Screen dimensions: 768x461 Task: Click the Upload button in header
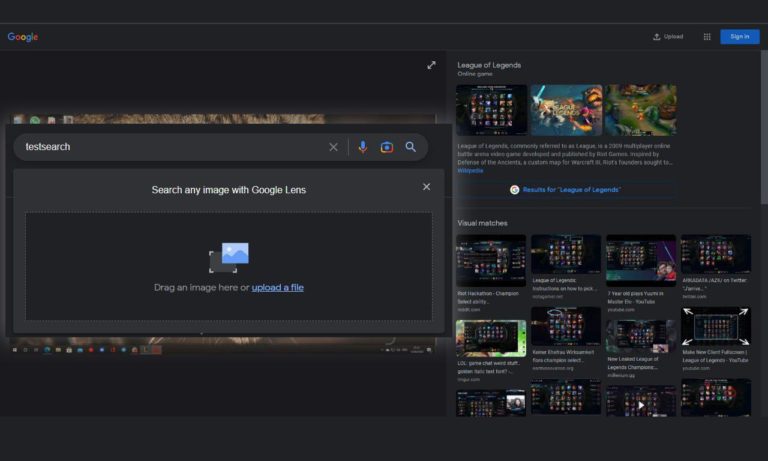668,37
